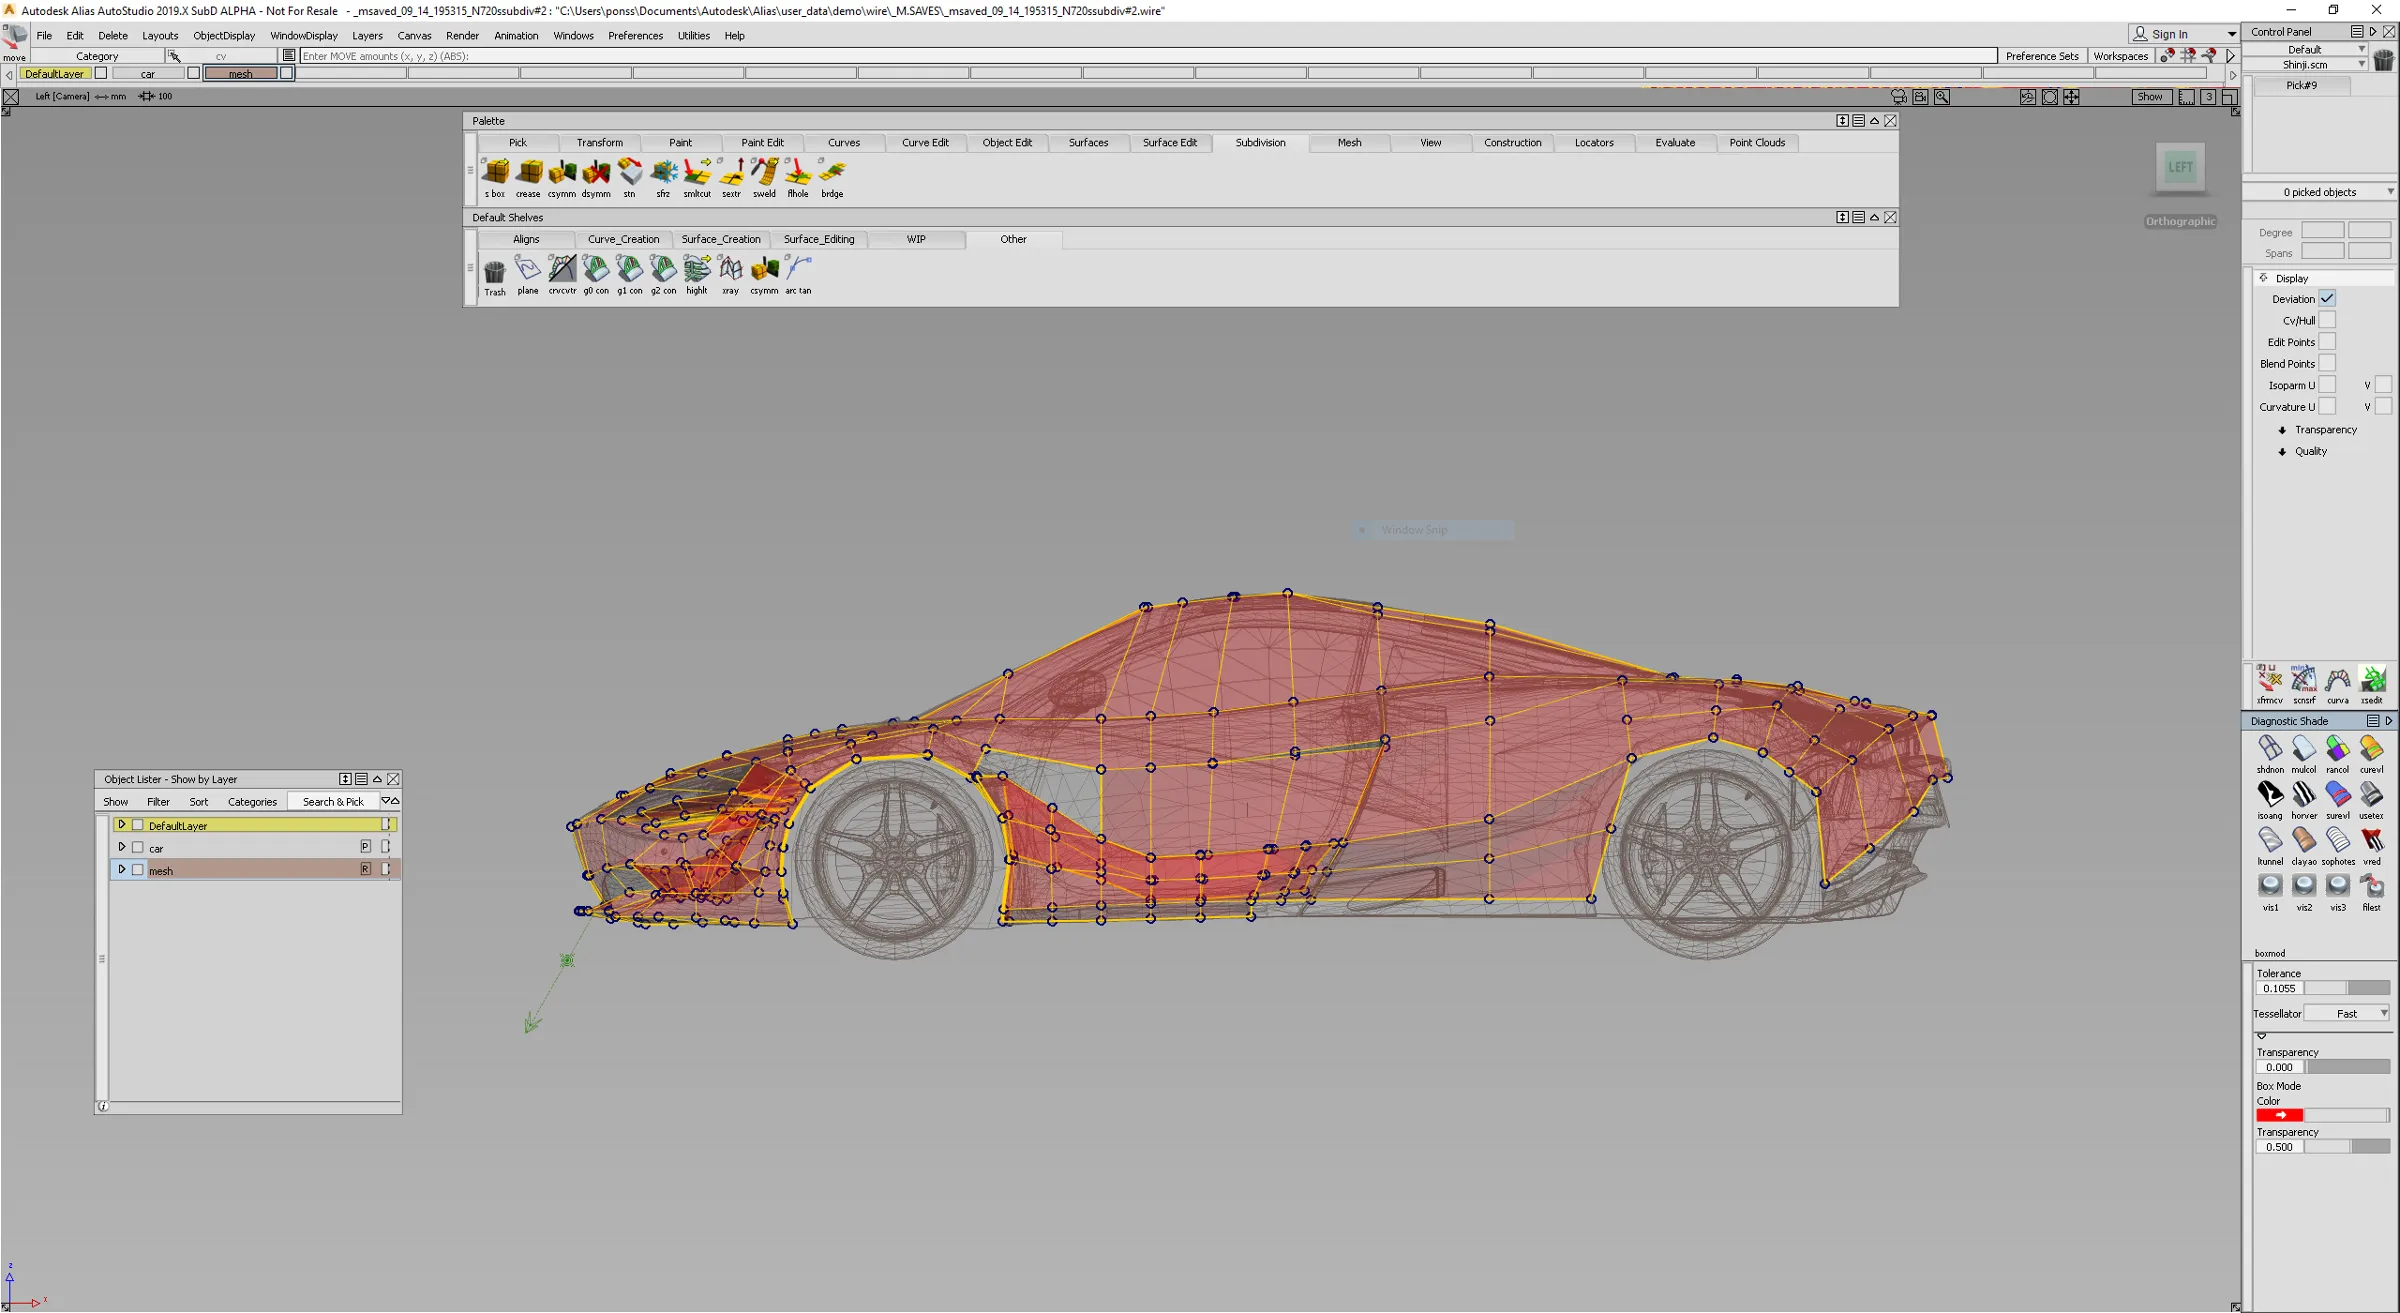Image resolution: width=2400 pixels, height=1313 pixels.
Task: Toggle the xray shelf tool
Action: point(731,275)
